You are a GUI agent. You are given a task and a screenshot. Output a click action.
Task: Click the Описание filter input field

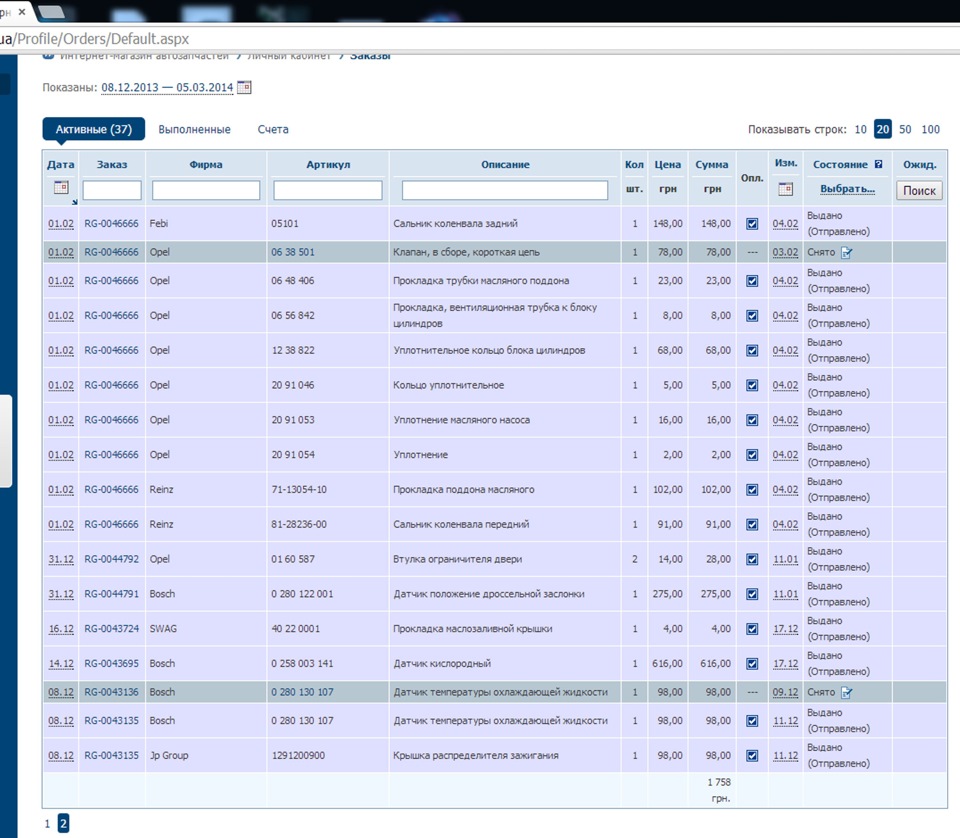[x=504, y=190]
